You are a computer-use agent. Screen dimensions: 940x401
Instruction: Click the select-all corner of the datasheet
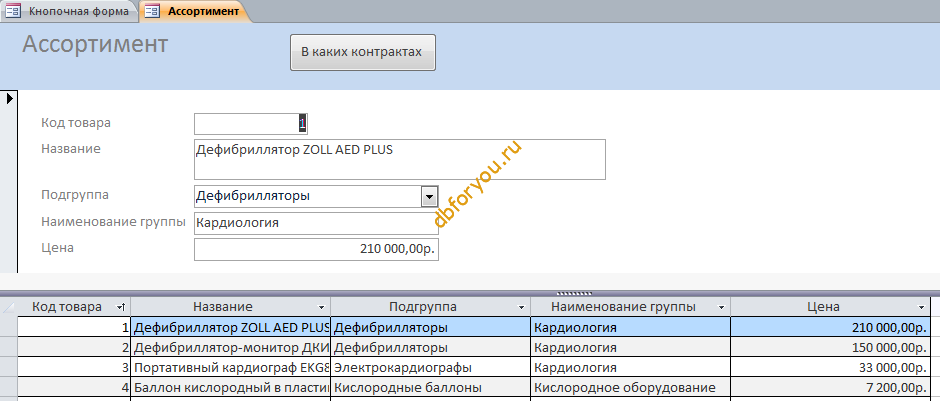tap(8, 307)
